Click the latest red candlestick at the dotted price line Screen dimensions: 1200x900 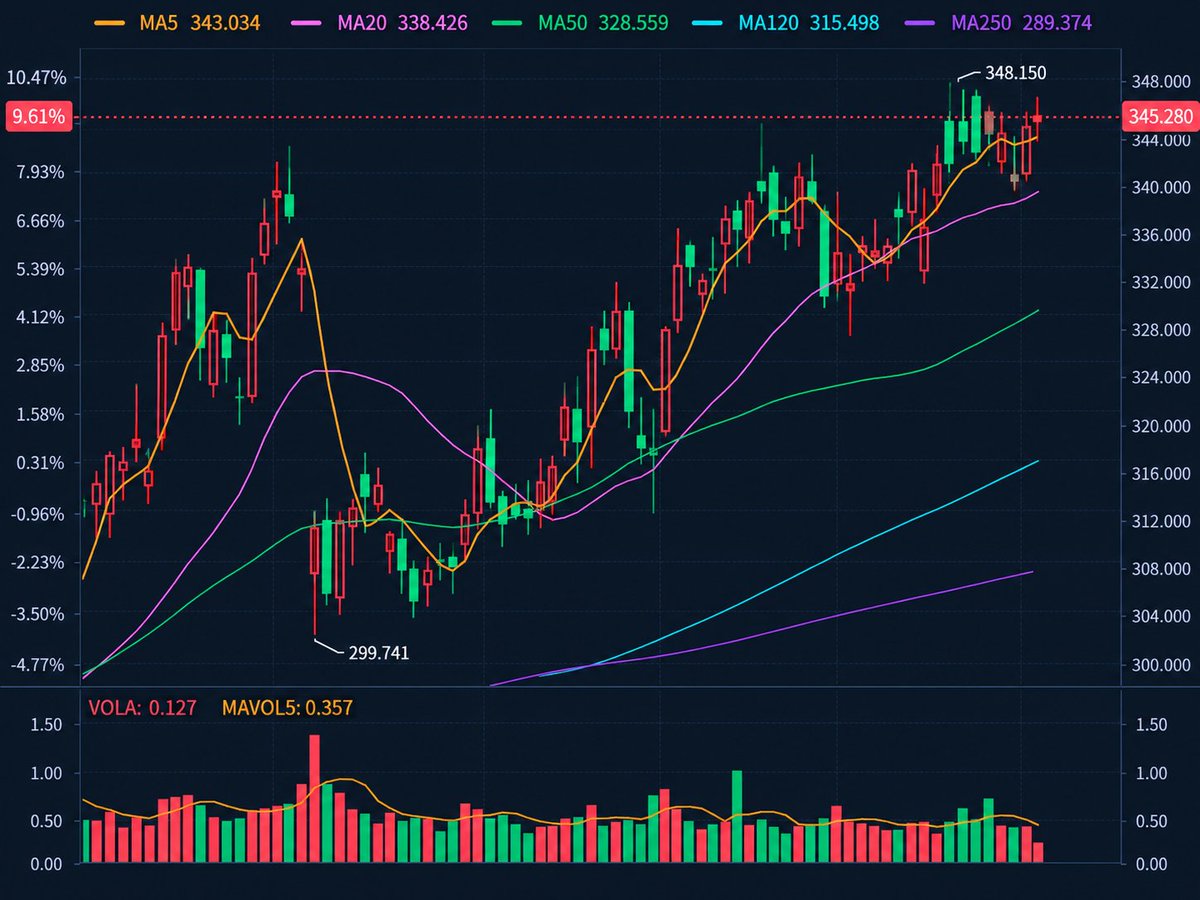tap(1038, 118)
